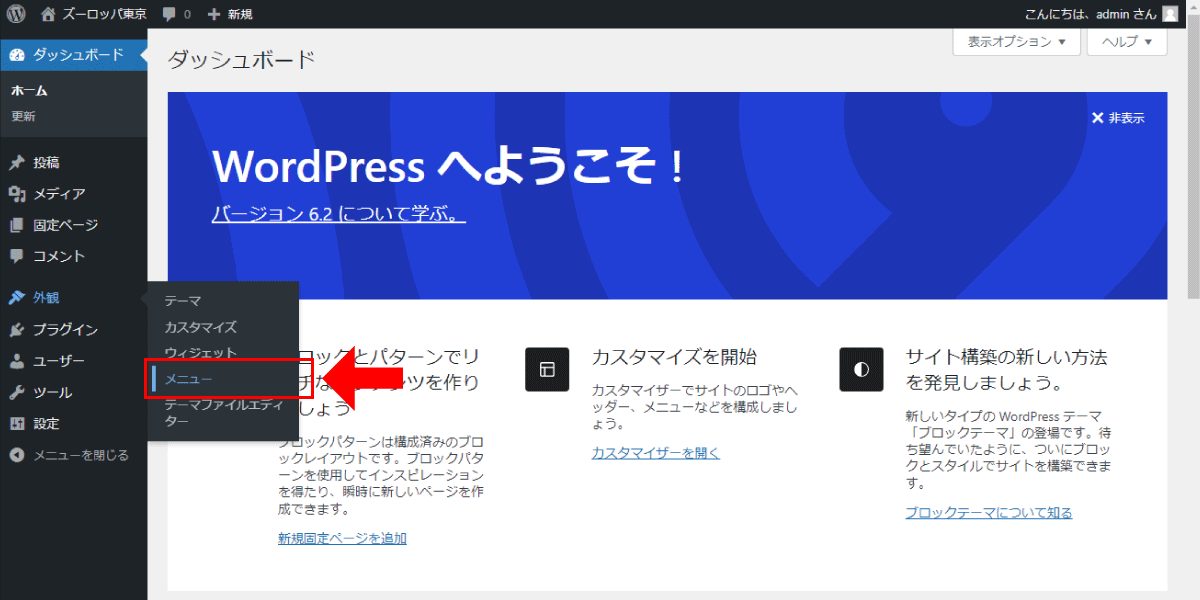Click the collapse menu arrow icon
Viewport: 1200px width, 600px height.
(17, 455)
